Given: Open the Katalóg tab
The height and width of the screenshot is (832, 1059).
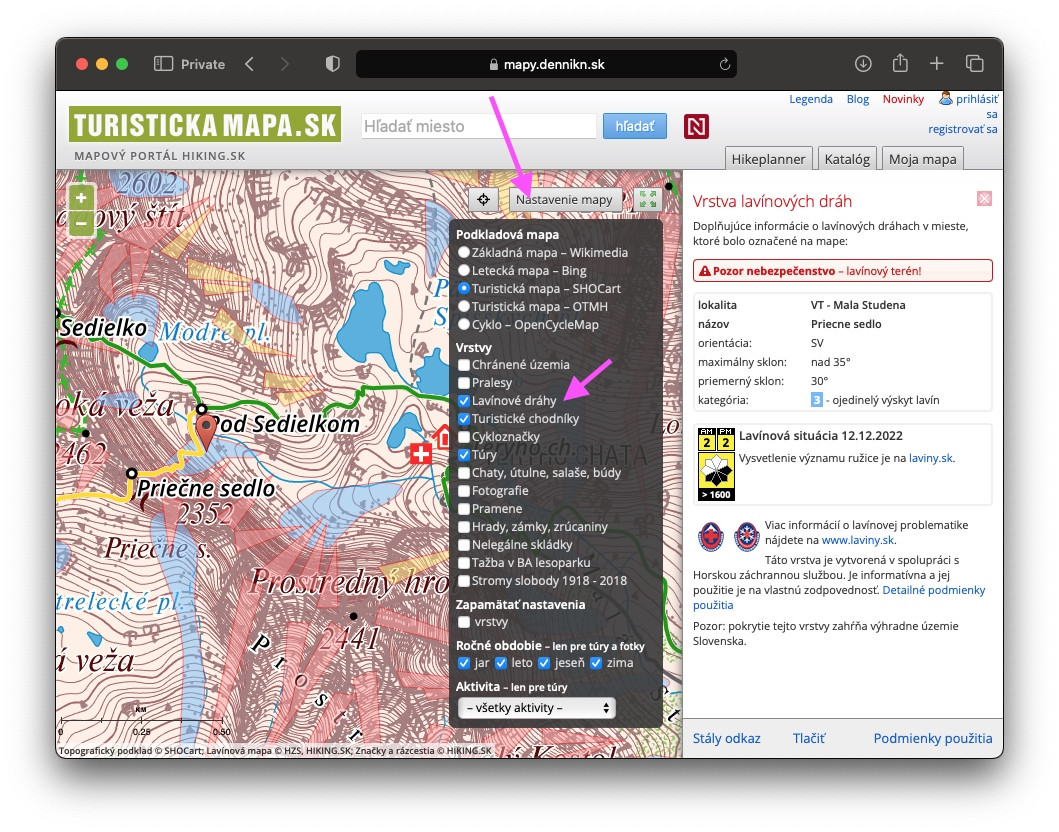Looking at the screenshot, I should [x=848, y=158].
